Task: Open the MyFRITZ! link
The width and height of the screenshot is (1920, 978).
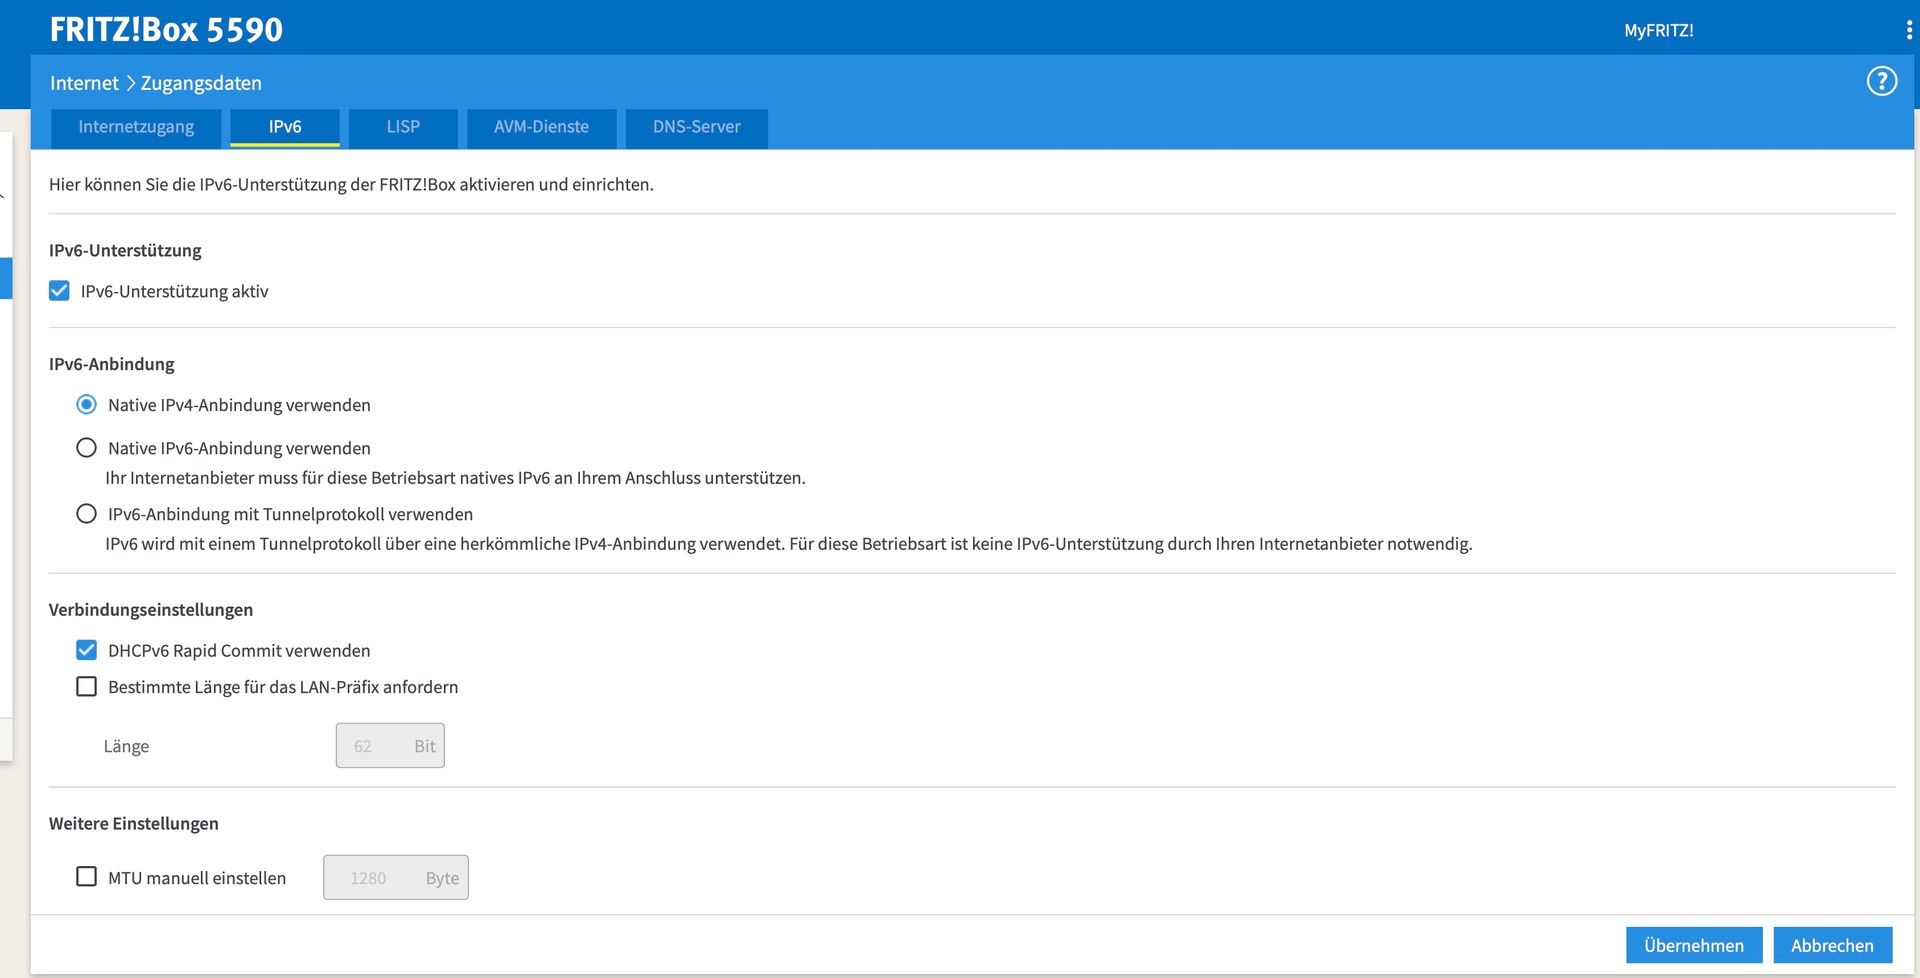Action: [1658, 30]
